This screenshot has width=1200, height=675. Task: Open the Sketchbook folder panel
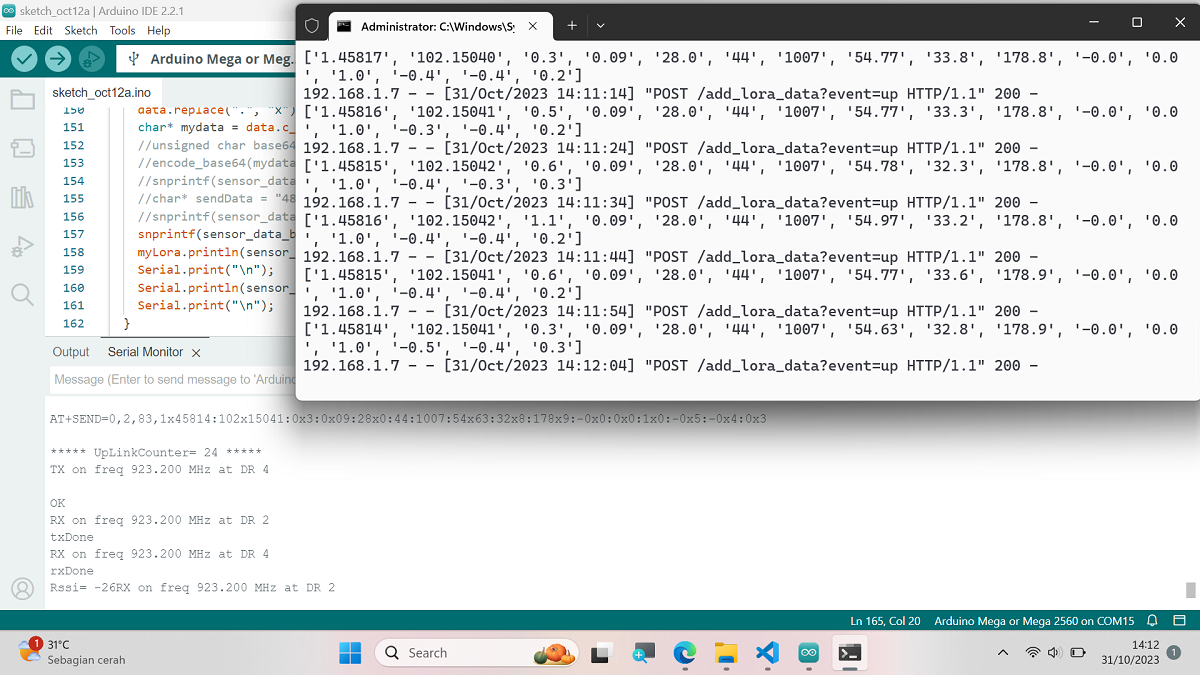point(22,99)
